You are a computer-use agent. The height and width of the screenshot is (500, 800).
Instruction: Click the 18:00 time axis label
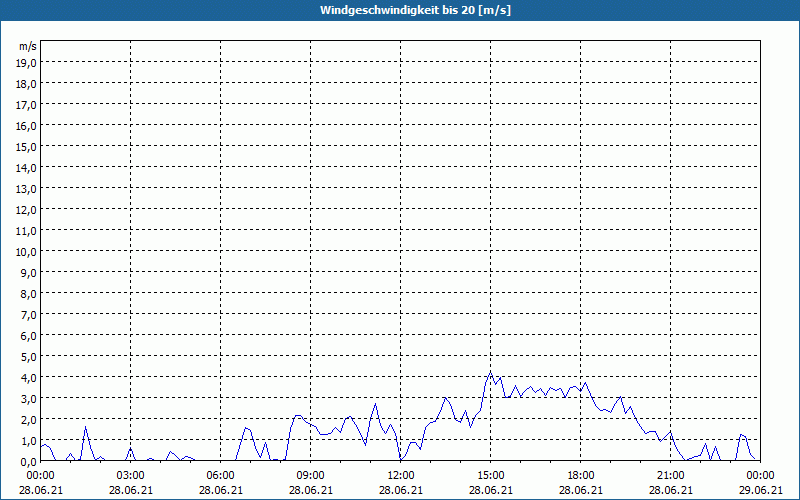(581, 476)
